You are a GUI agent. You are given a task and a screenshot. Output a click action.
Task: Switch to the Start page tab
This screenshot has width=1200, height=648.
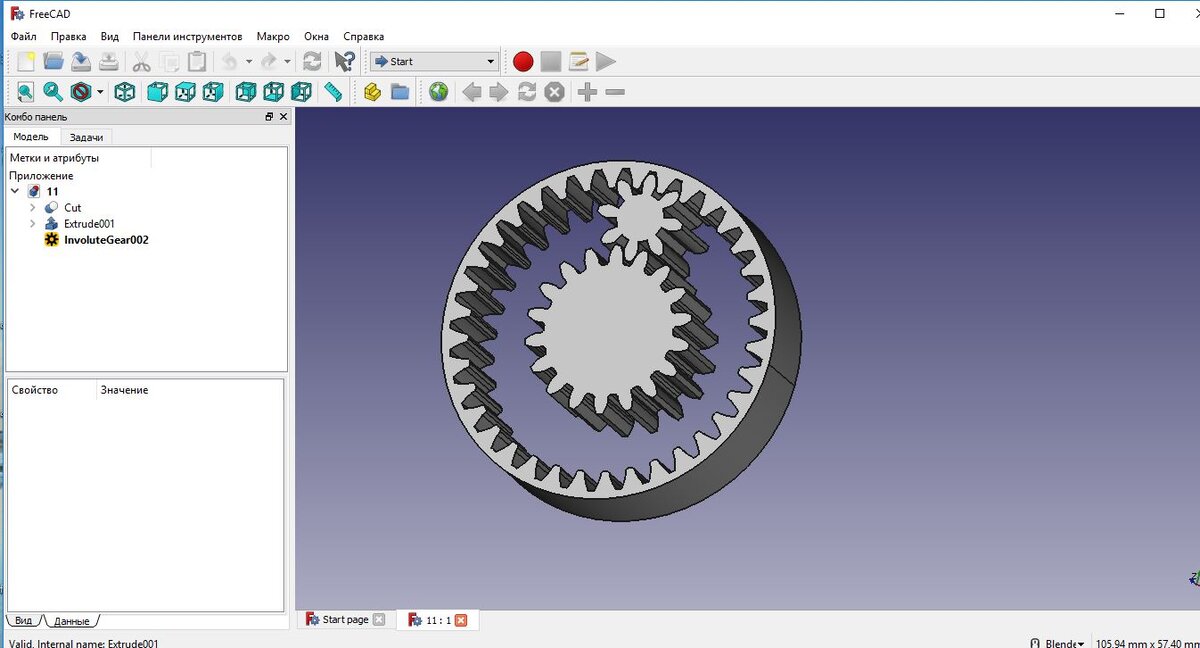(x=345, y=620)
